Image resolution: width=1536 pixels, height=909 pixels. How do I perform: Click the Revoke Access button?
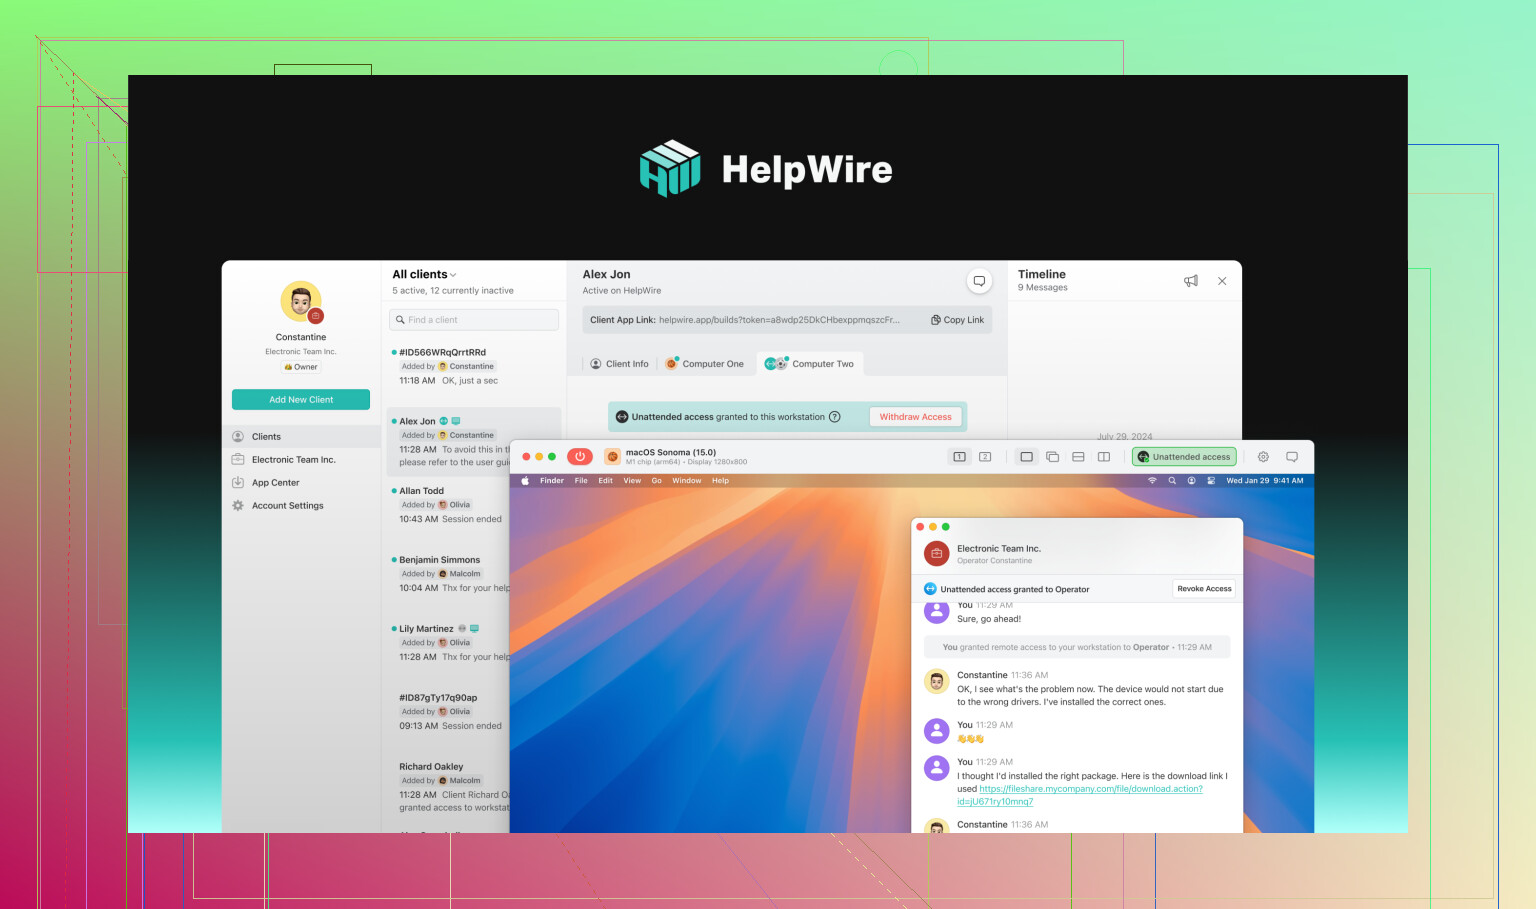click(x=1204, y=589)
